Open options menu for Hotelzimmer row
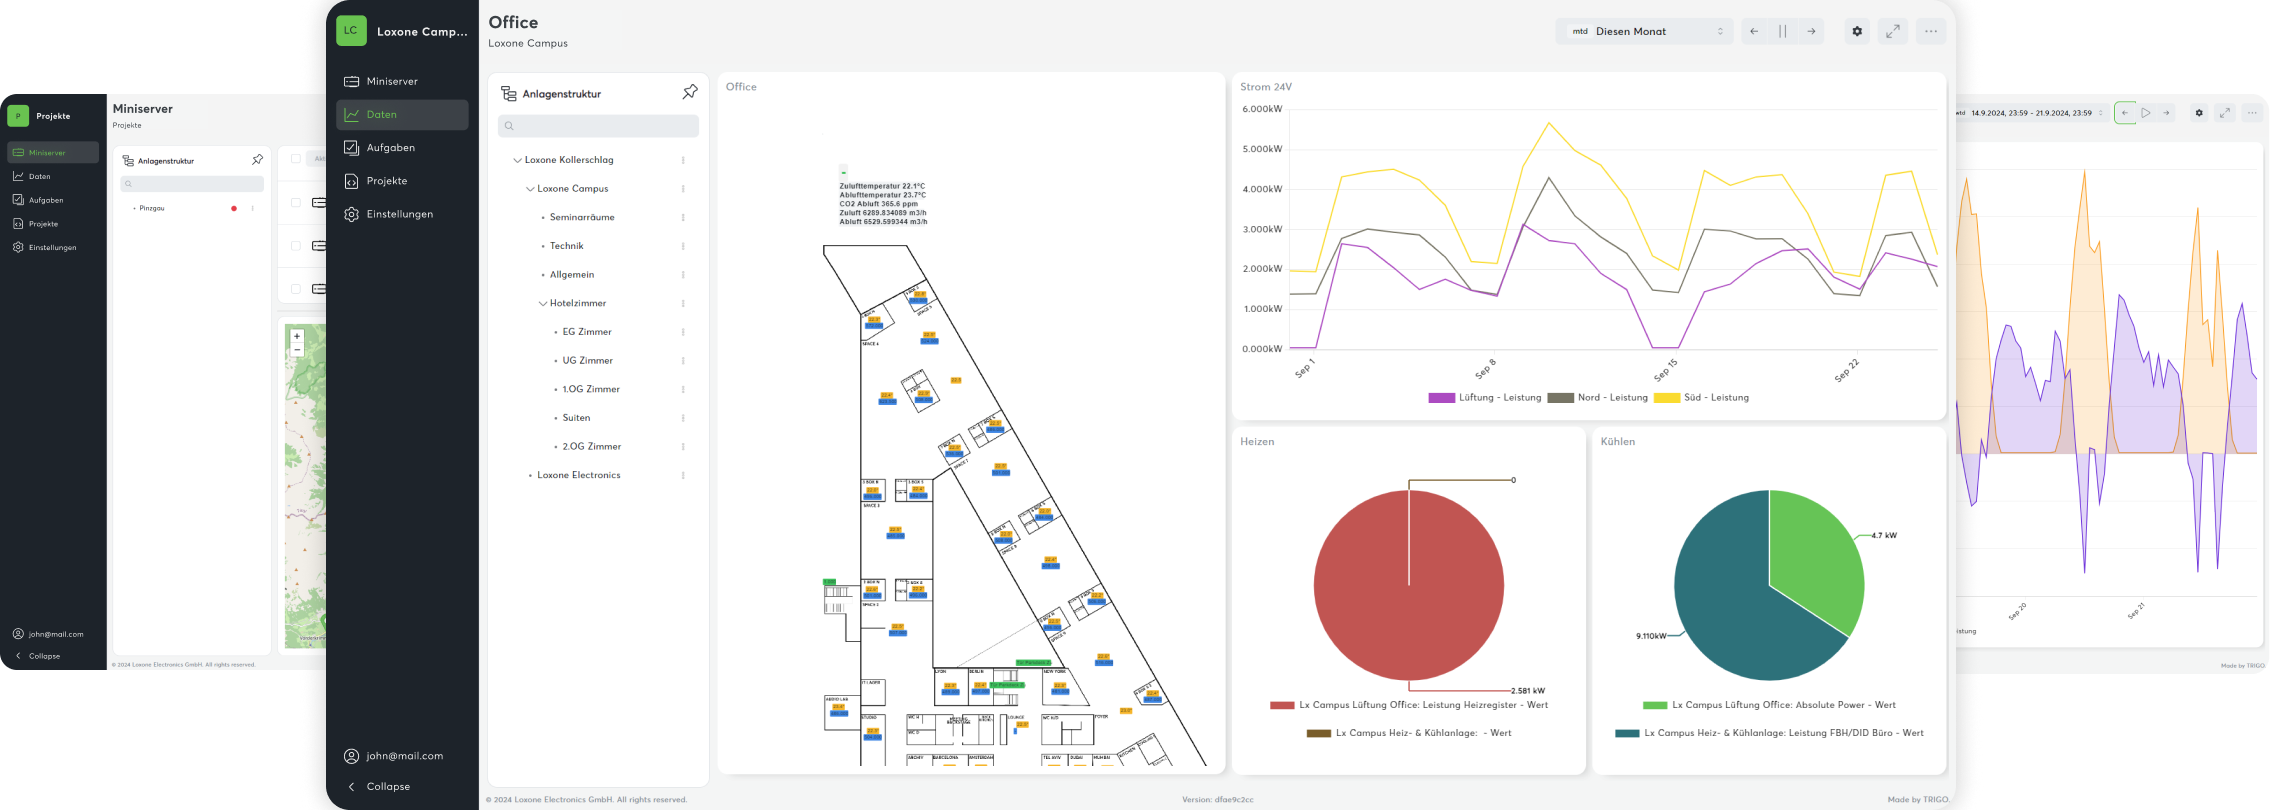2270x810 pixels. [683, 303]
